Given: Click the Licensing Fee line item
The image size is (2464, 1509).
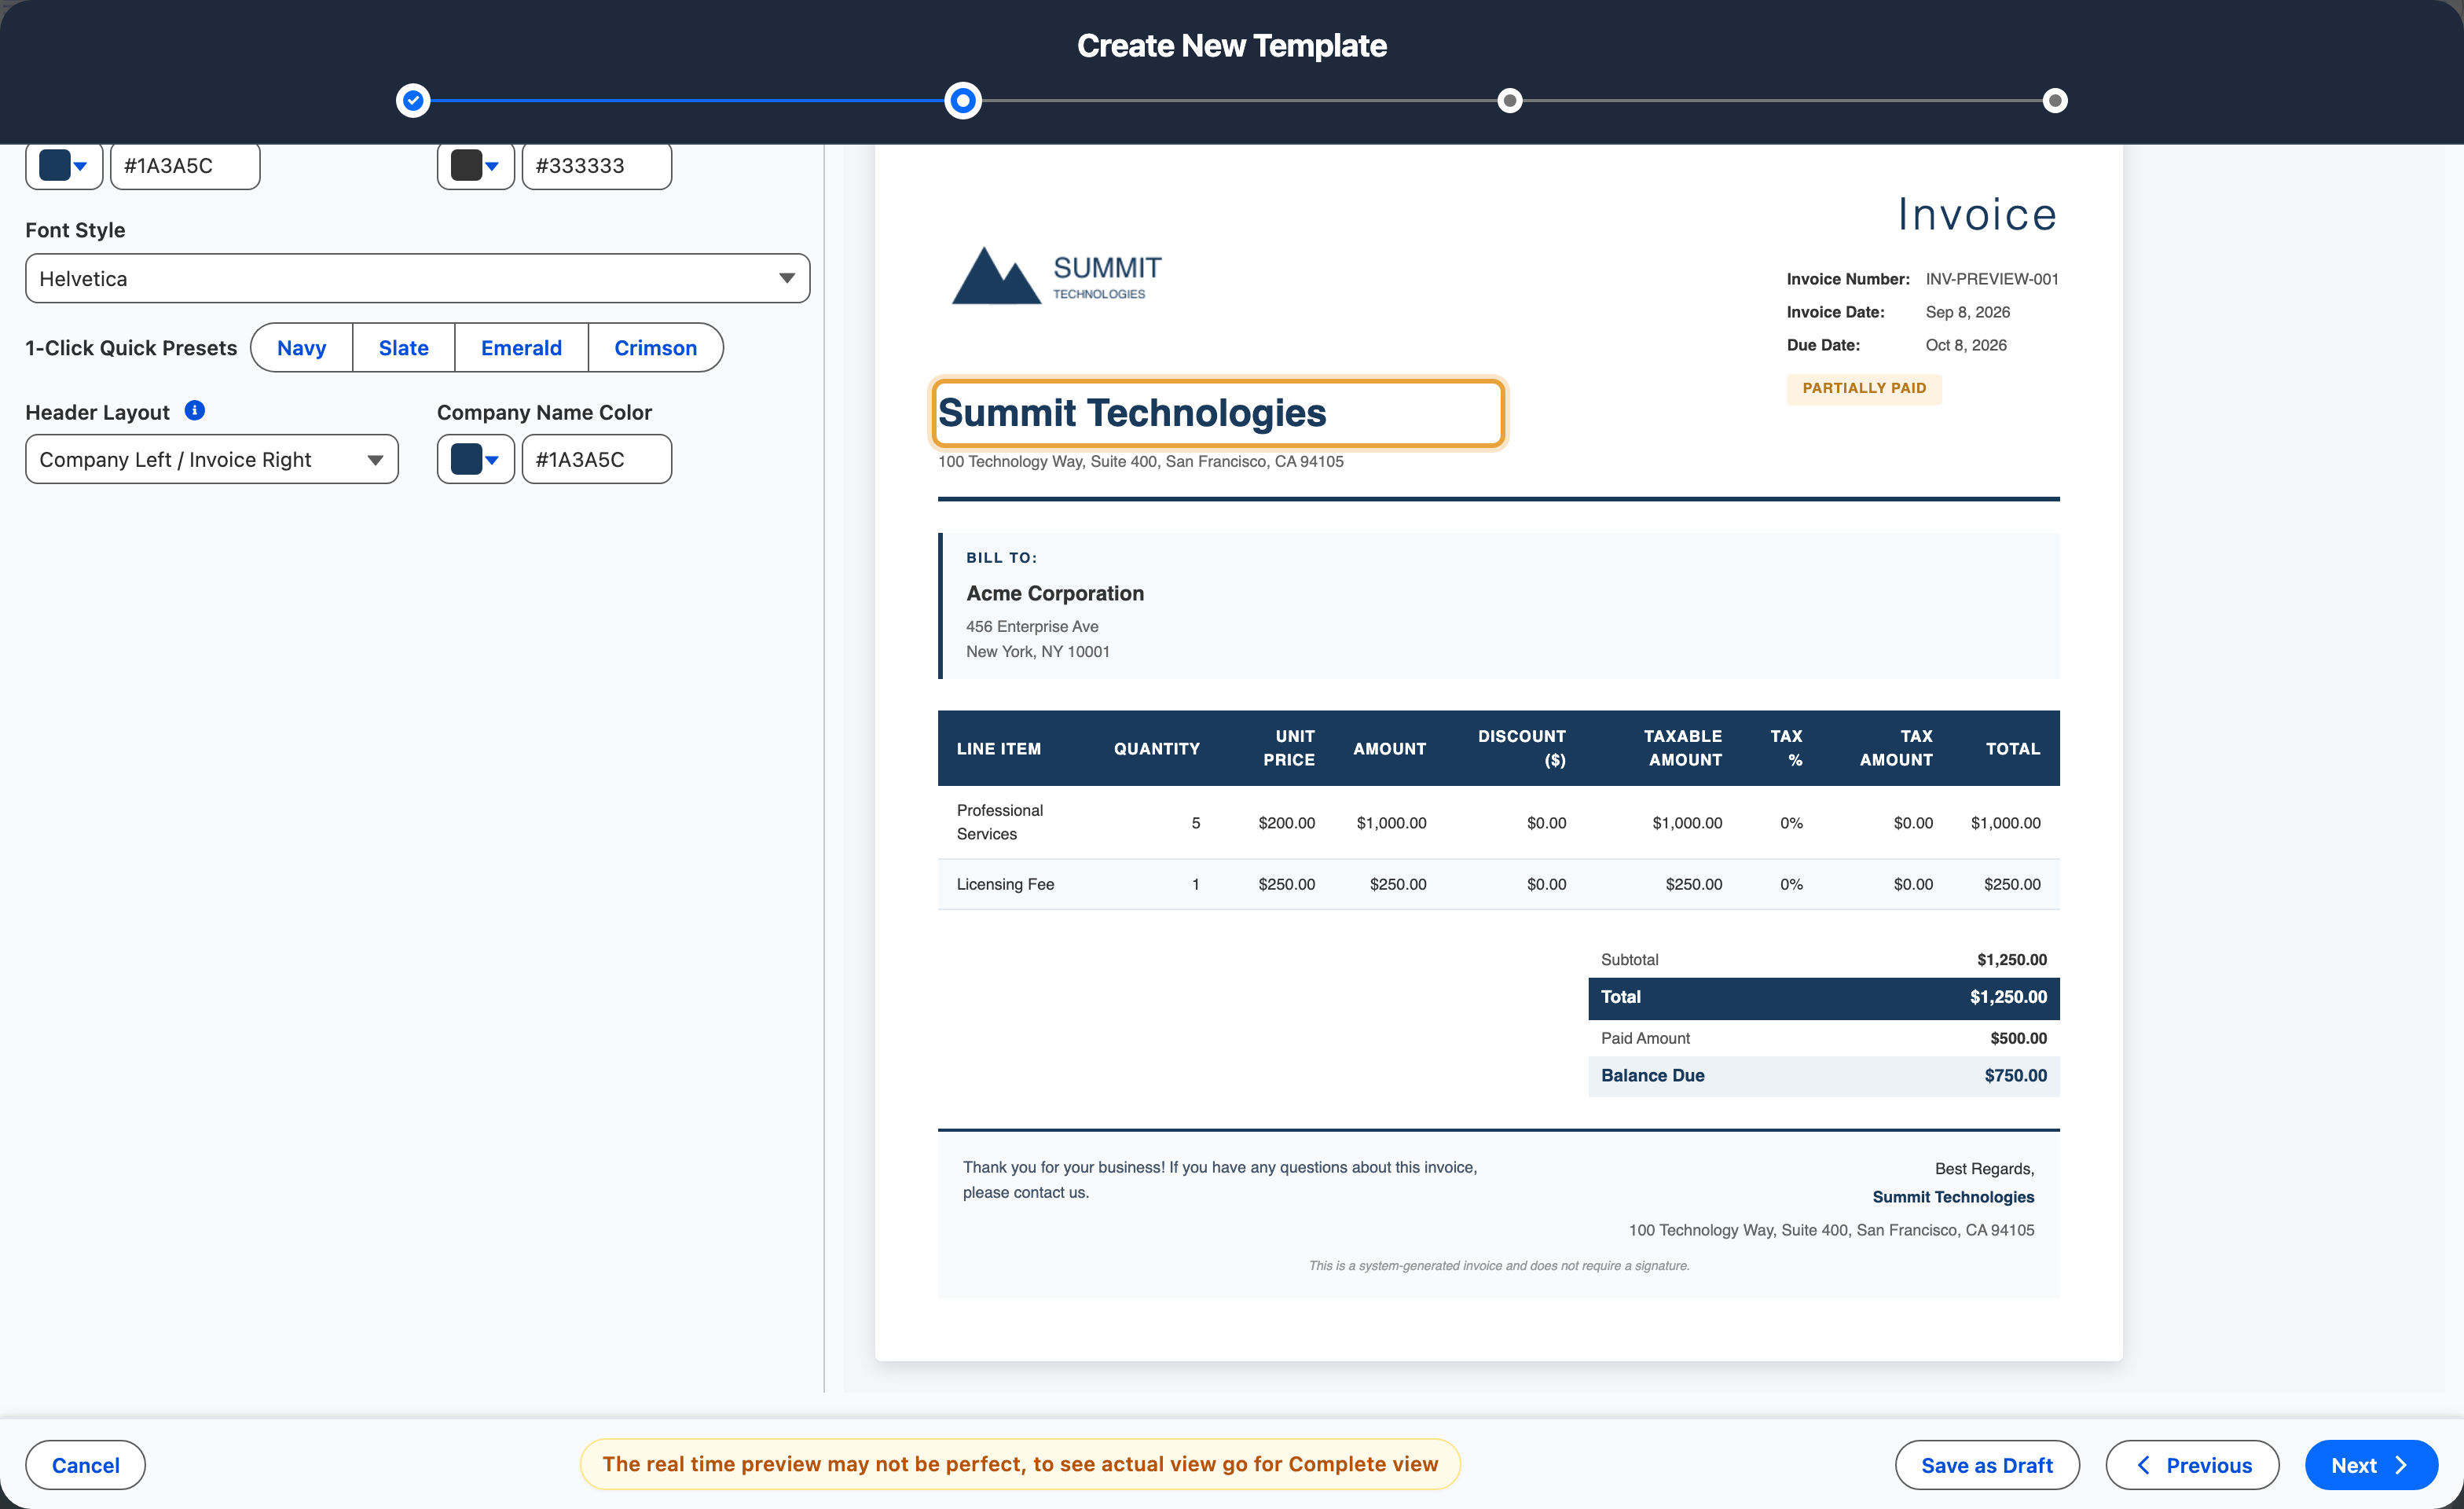Looking at the screenshot, I should (1005, 884).
